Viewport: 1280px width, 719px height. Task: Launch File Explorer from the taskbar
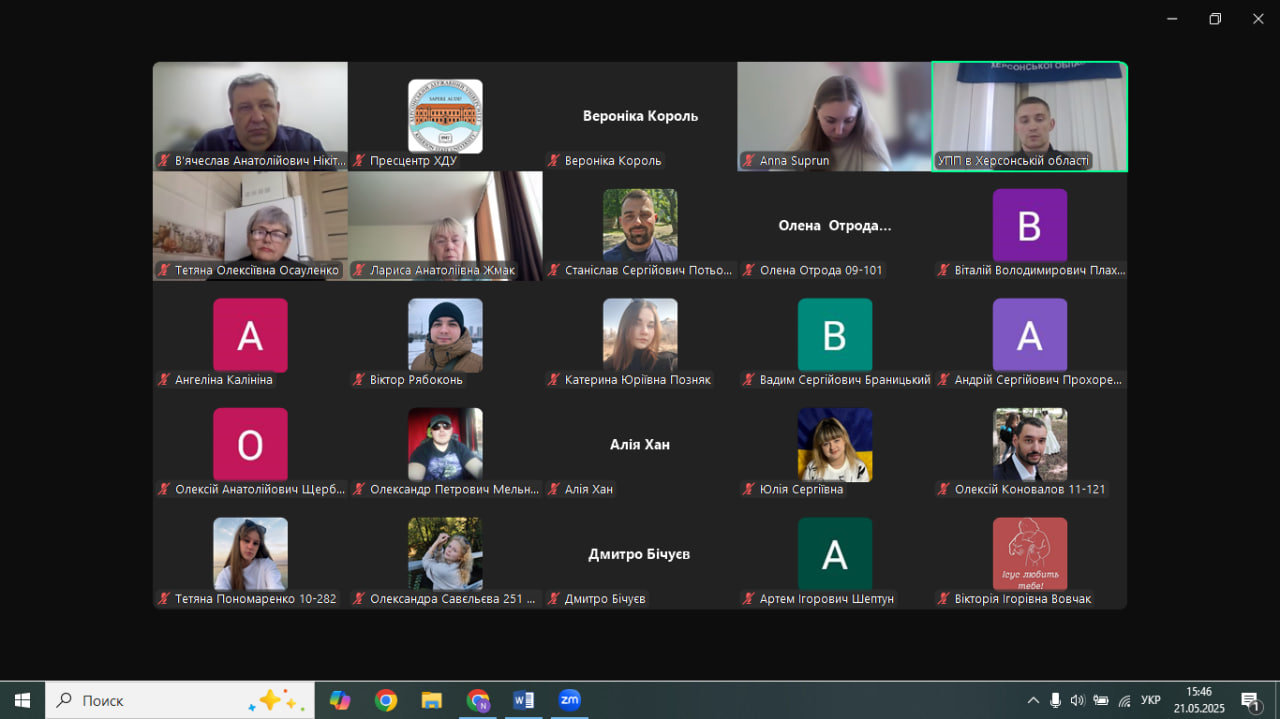click(431, 700)
